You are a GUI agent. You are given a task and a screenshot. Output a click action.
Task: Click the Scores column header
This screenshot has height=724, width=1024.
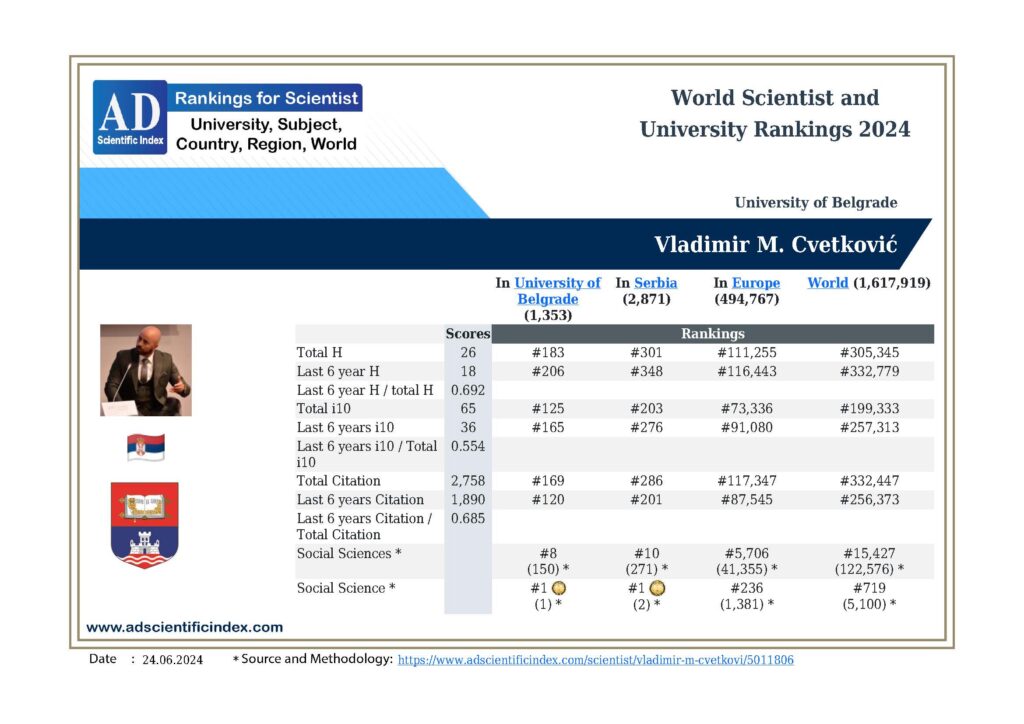pos(468,334)
